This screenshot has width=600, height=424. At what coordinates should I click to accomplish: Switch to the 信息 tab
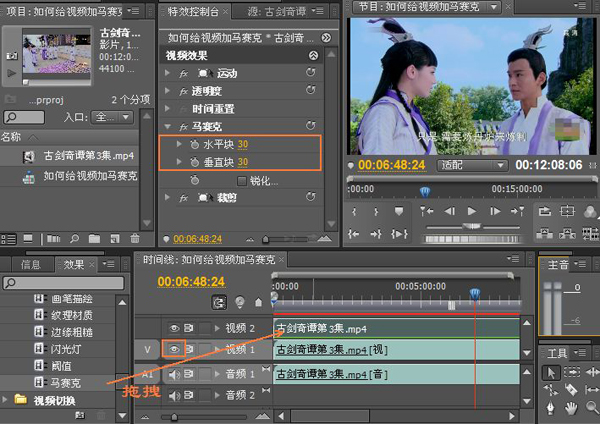point(31,264)
